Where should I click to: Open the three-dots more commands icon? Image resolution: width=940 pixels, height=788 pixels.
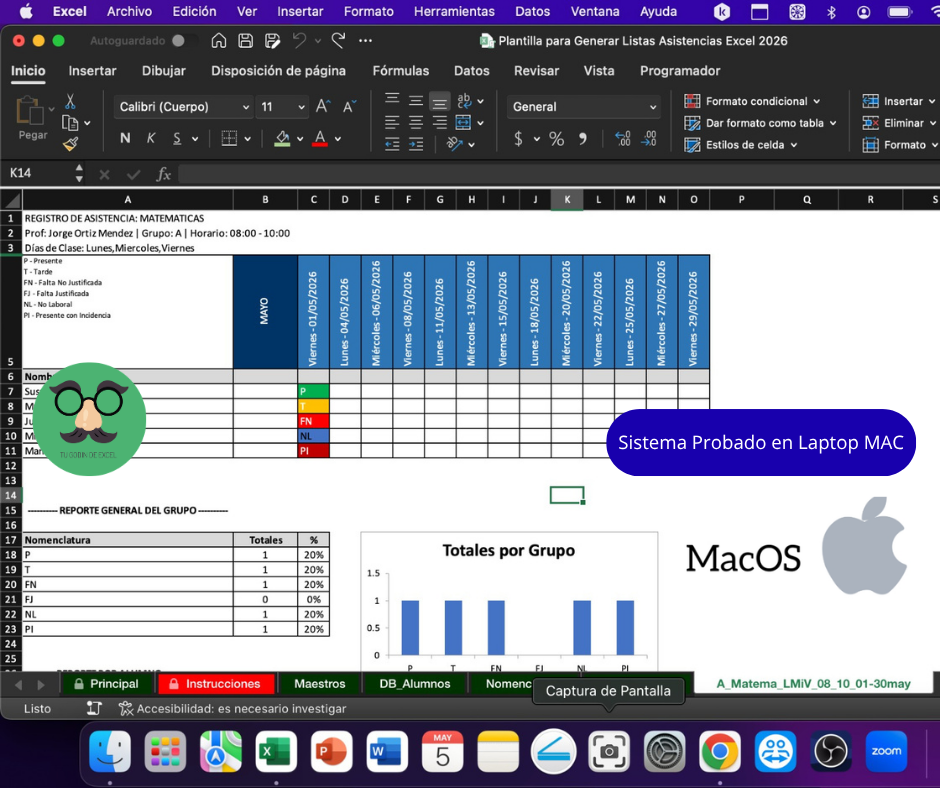tap(365, 41)
